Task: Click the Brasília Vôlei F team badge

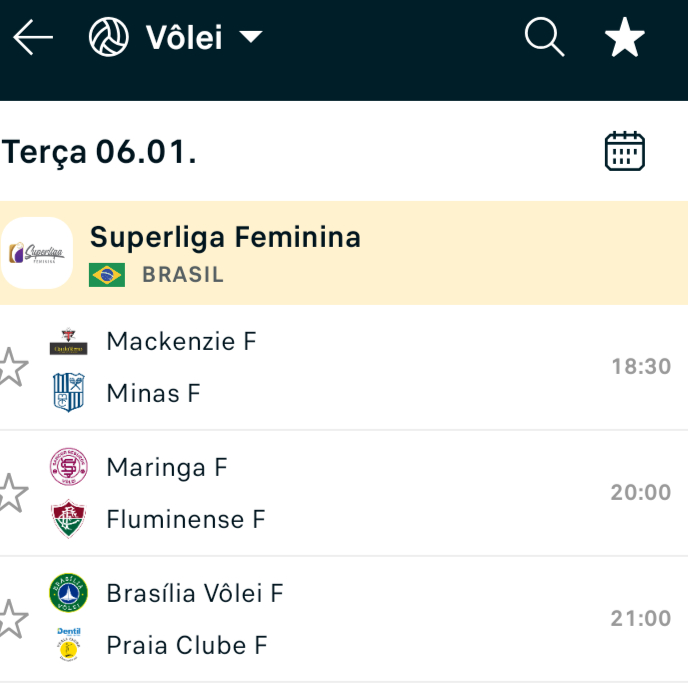Action: point(68,593)
